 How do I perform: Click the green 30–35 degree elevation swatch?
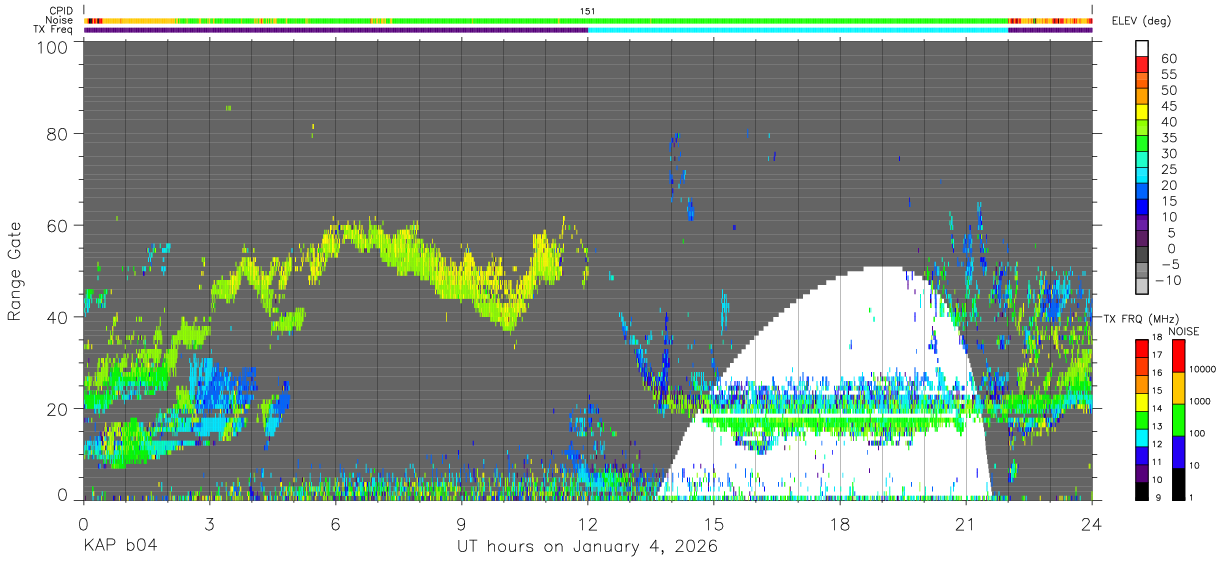tap(1142, 144)
